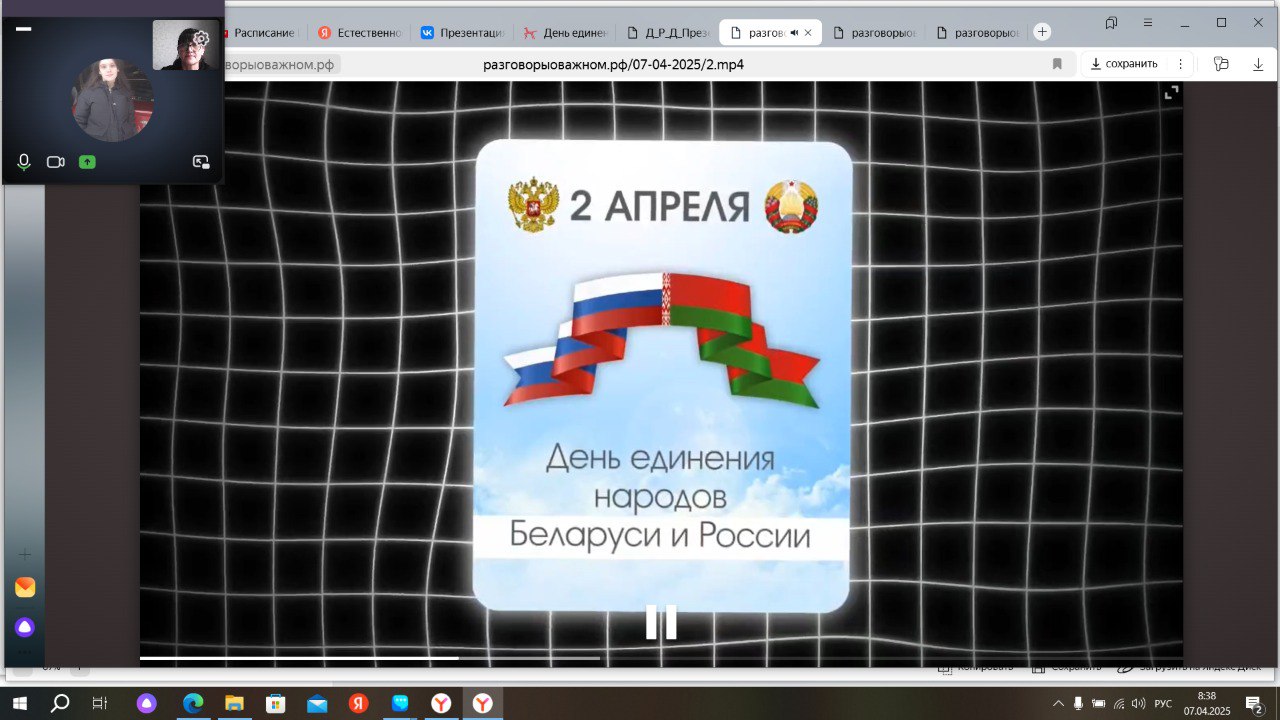This screenshot has width=1280, height=720.
Task: Open Alice assistant in the browser sidebar
Action: tap(25, 627)
